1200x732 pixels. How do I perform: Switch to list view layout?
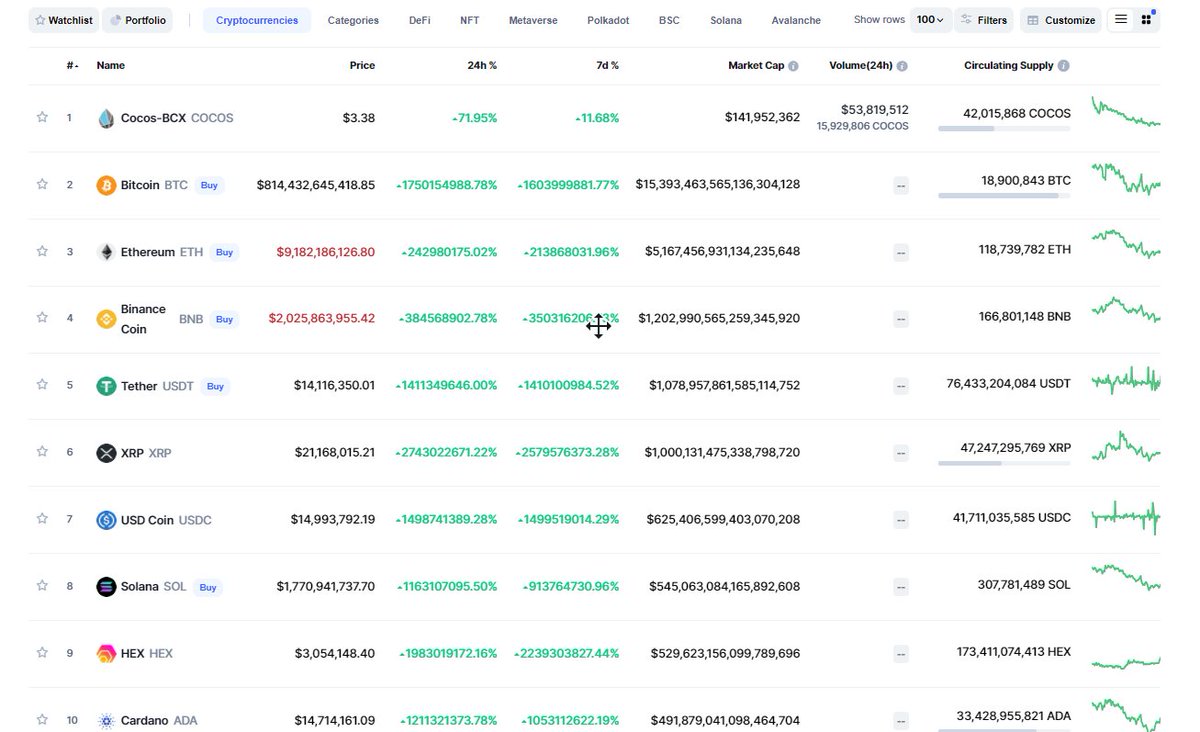pyautogui.click(x=1121, y=19)
